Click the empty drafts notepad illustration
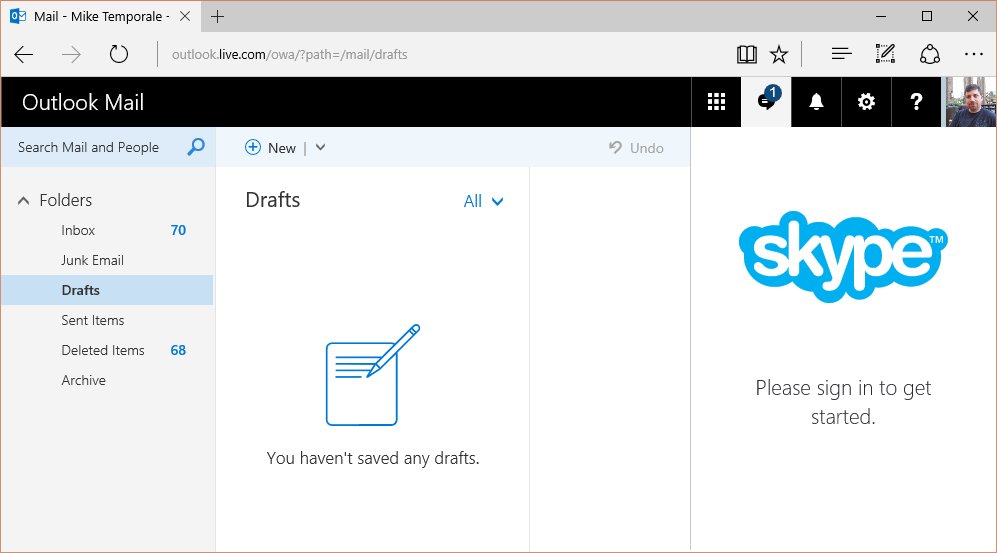The width and height of the screenshot is (997, 553). click(x=373, y=374)
